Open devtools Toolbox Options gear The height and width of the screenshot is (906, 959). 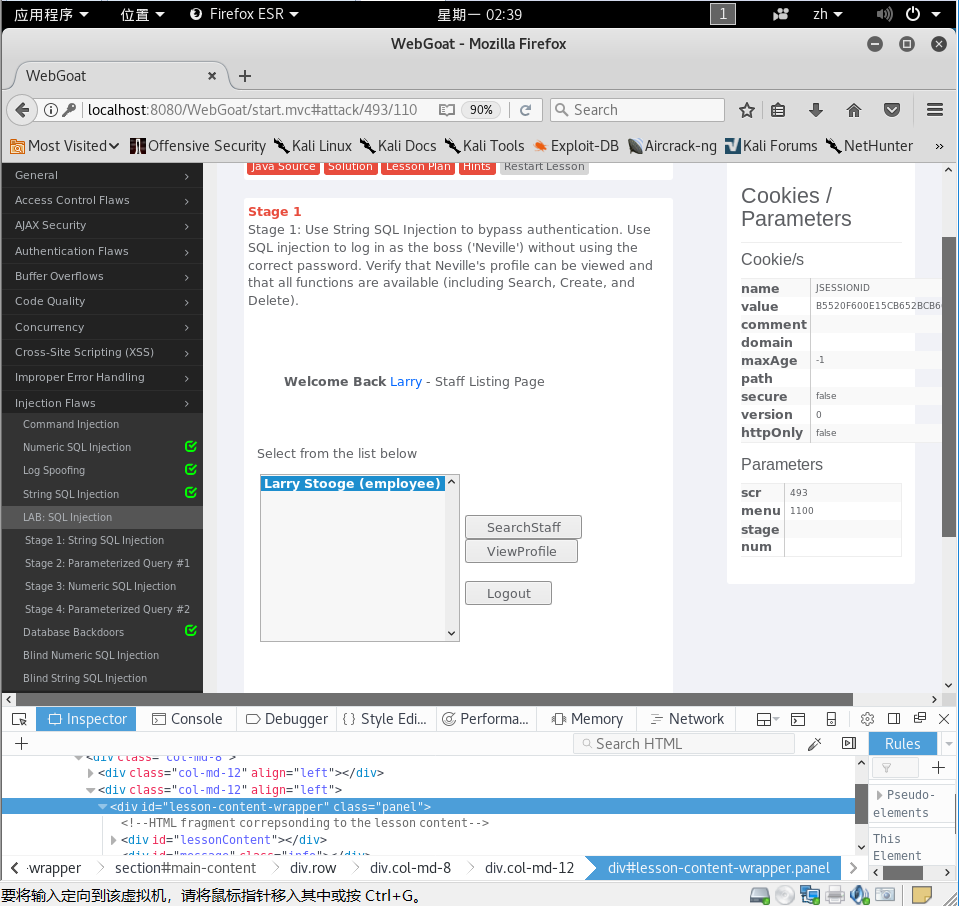[867, 719]
